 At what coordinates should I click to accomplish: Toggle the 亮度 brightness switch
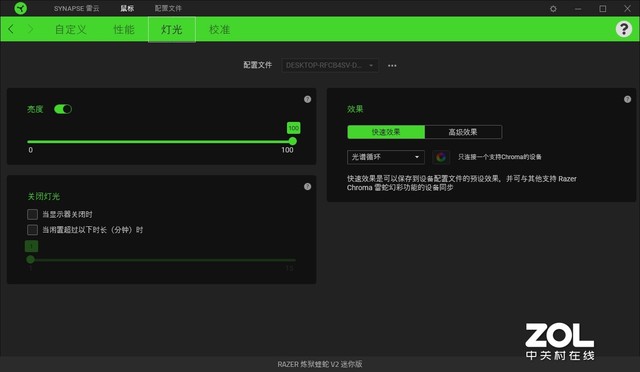[63, 109]
